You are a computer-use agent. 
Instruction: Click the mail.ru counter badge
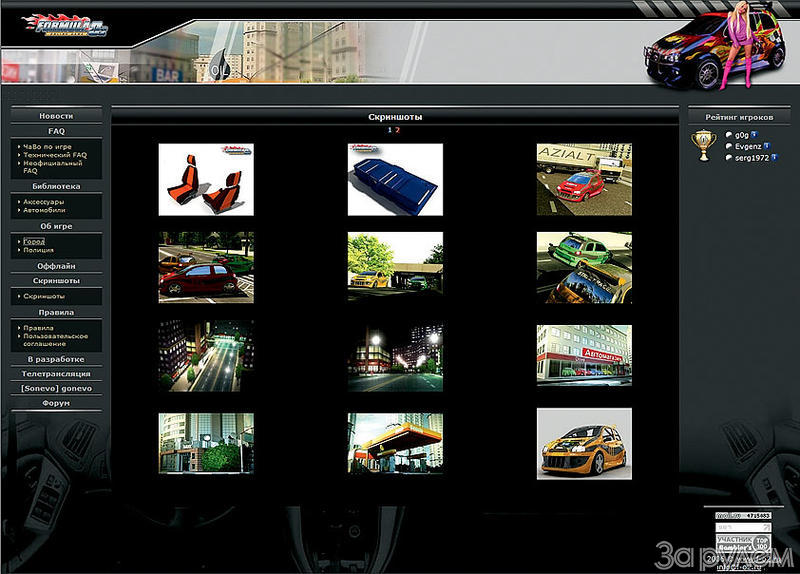click(x=743, y=516)
